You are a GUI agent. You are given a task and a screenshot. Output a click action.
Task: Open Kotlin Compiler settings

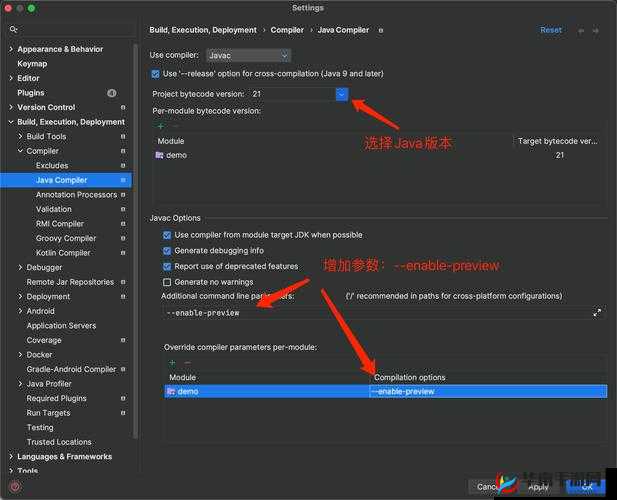click(63, 253)
